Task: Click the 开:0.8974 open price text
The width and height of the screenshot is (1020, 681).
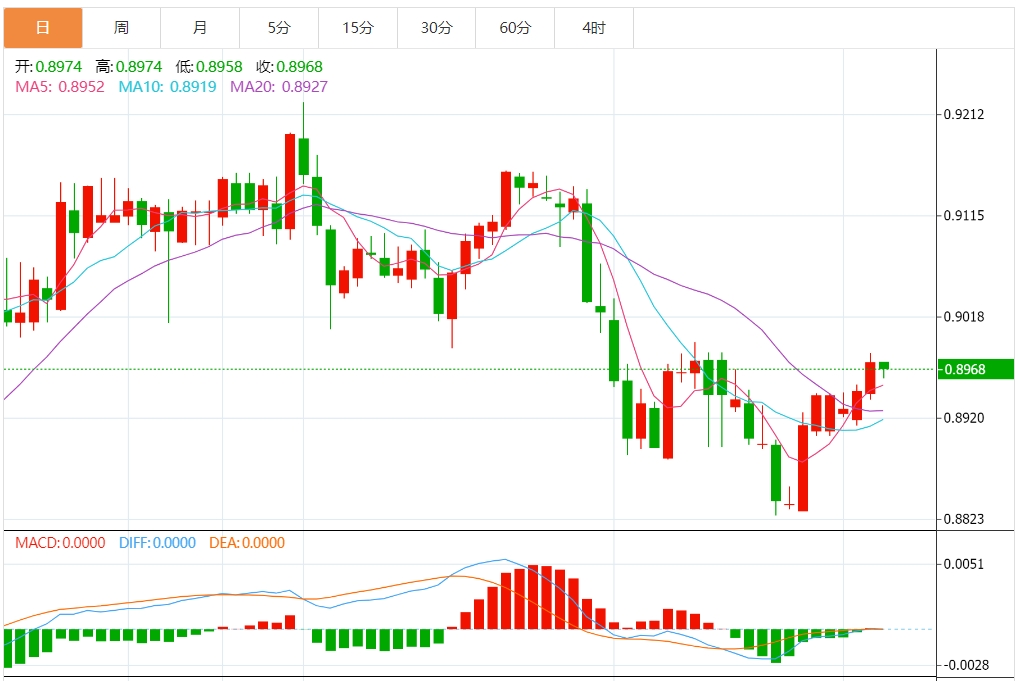Action: [49, 66]
